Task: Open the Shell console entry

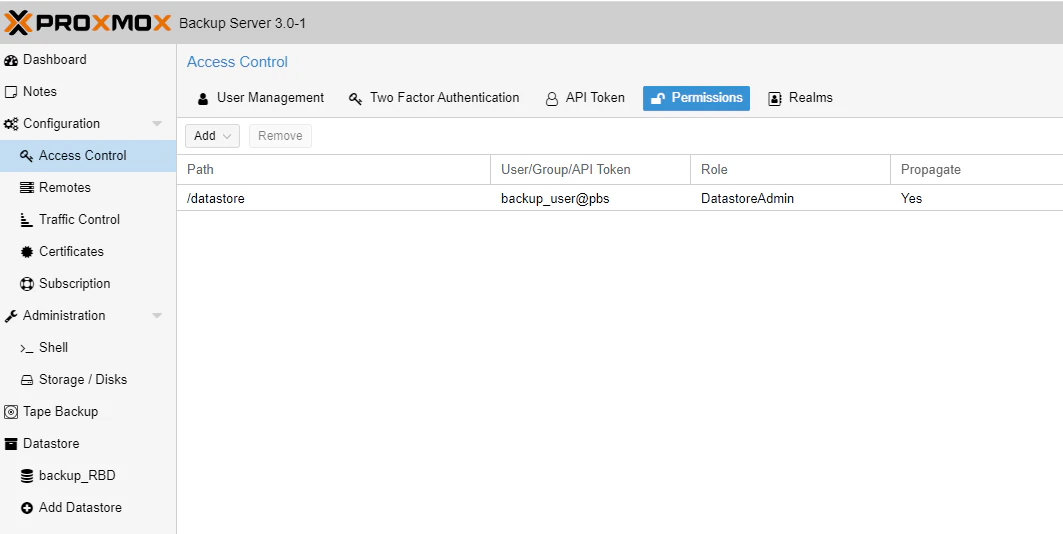Action: pos(88,347)
